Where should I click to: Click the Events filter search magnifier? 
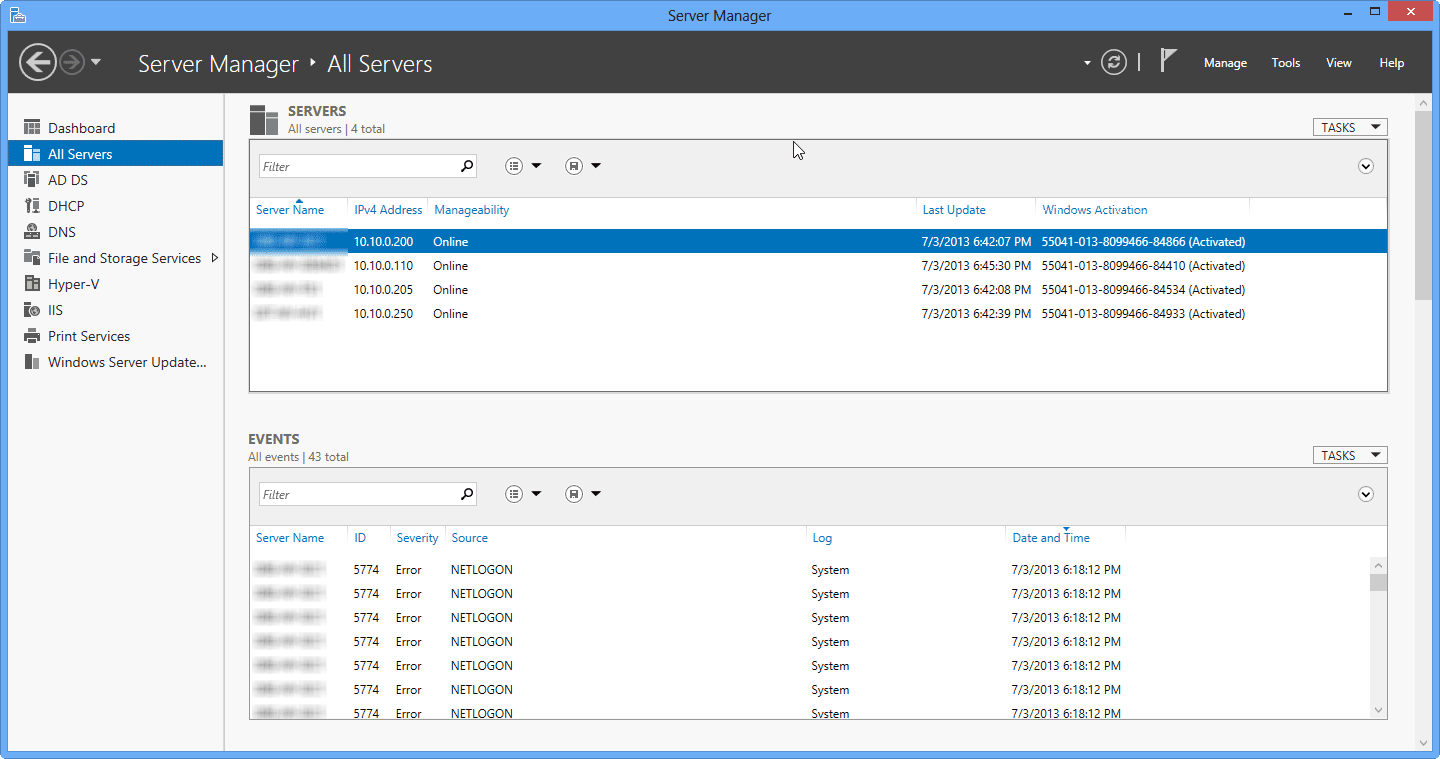[466, 494]
